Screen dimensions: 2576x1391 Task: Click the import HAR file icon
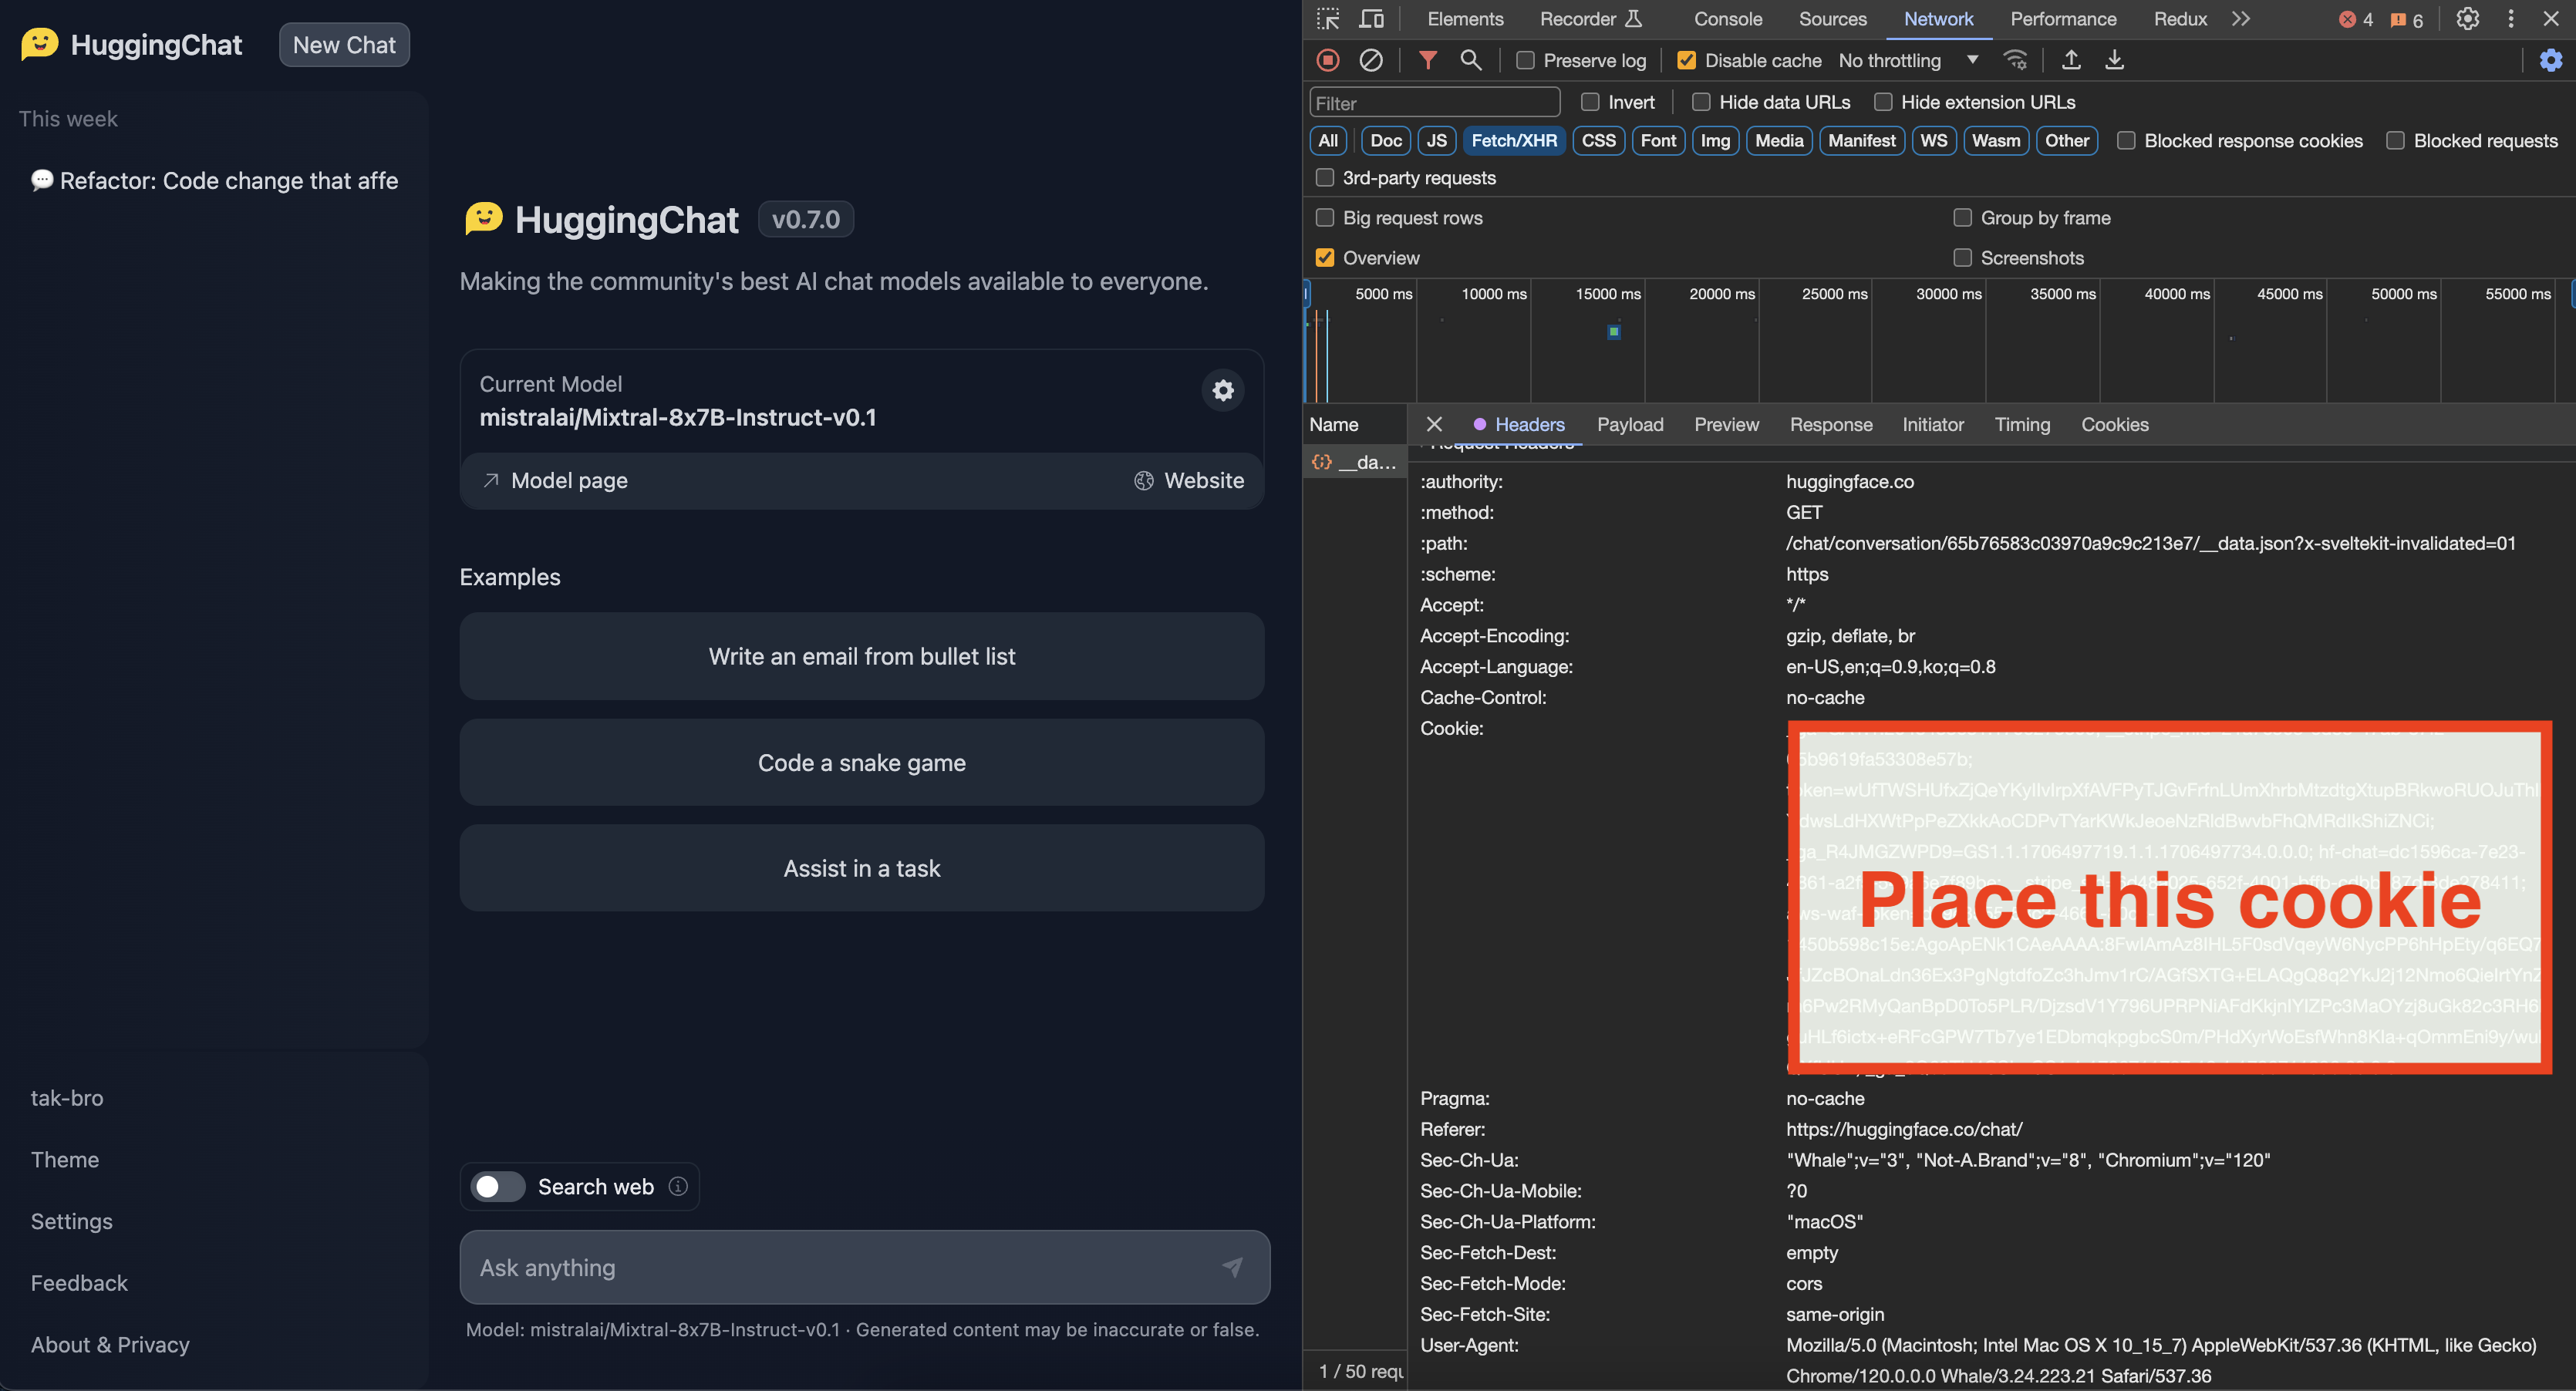tap(2069, 60)
